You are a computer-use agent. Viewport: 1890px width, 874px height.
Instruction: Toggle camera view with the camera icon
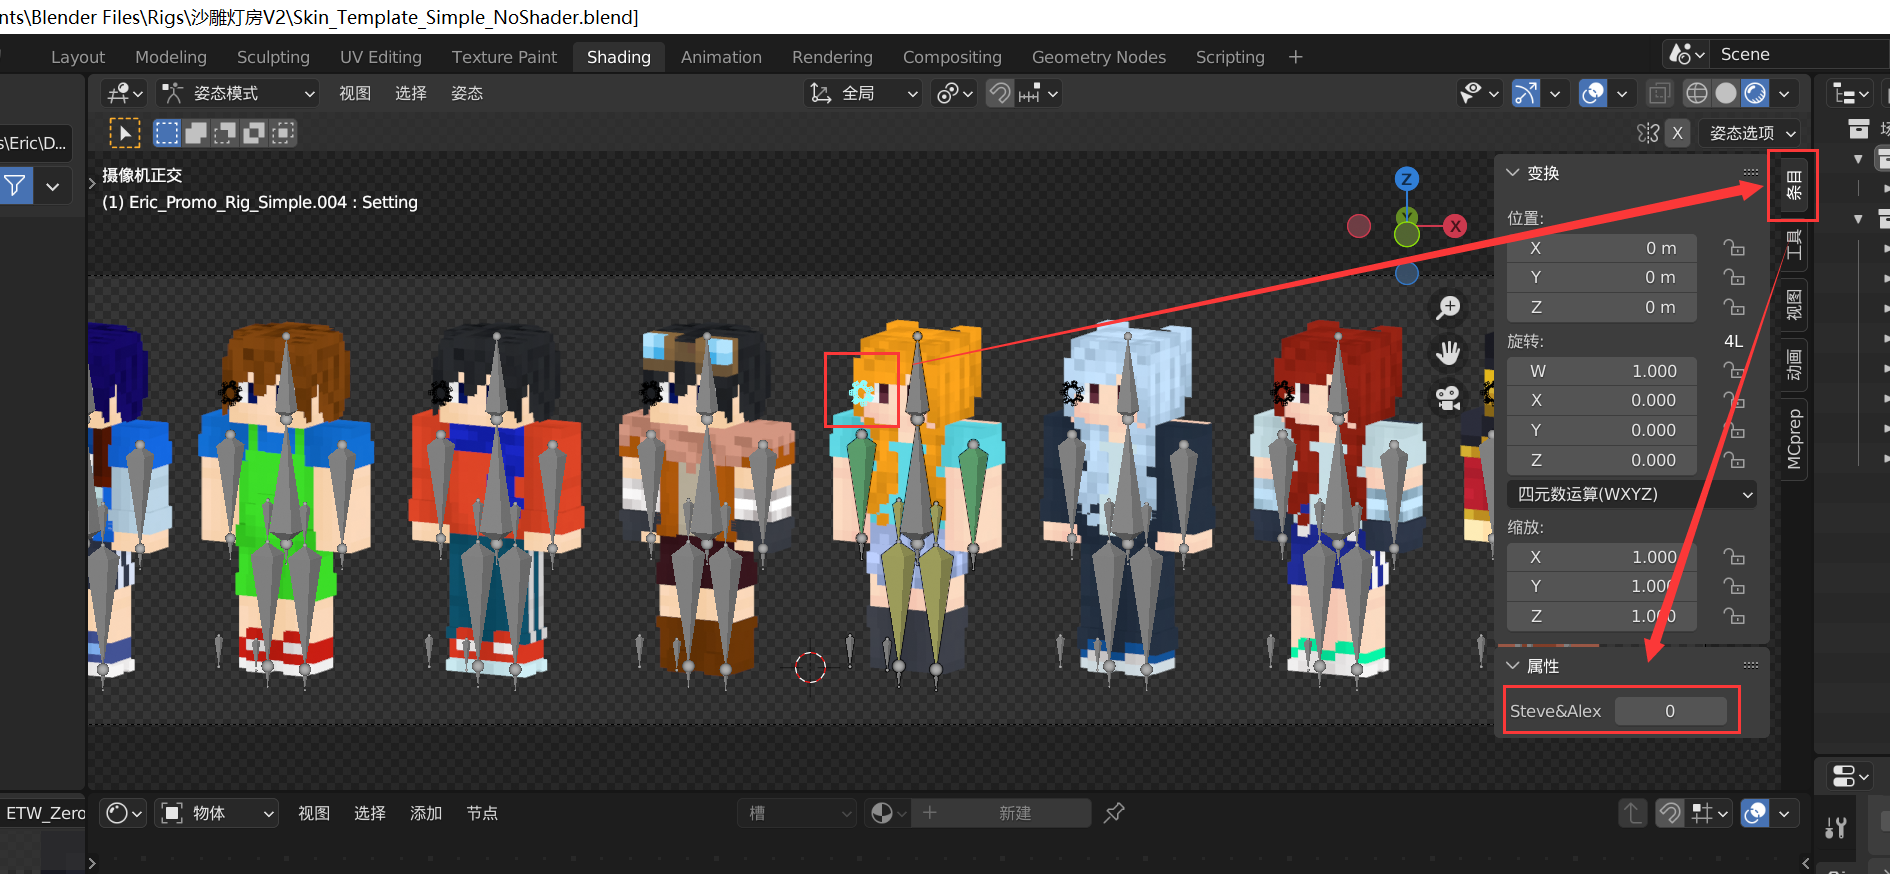[1448, 398]
